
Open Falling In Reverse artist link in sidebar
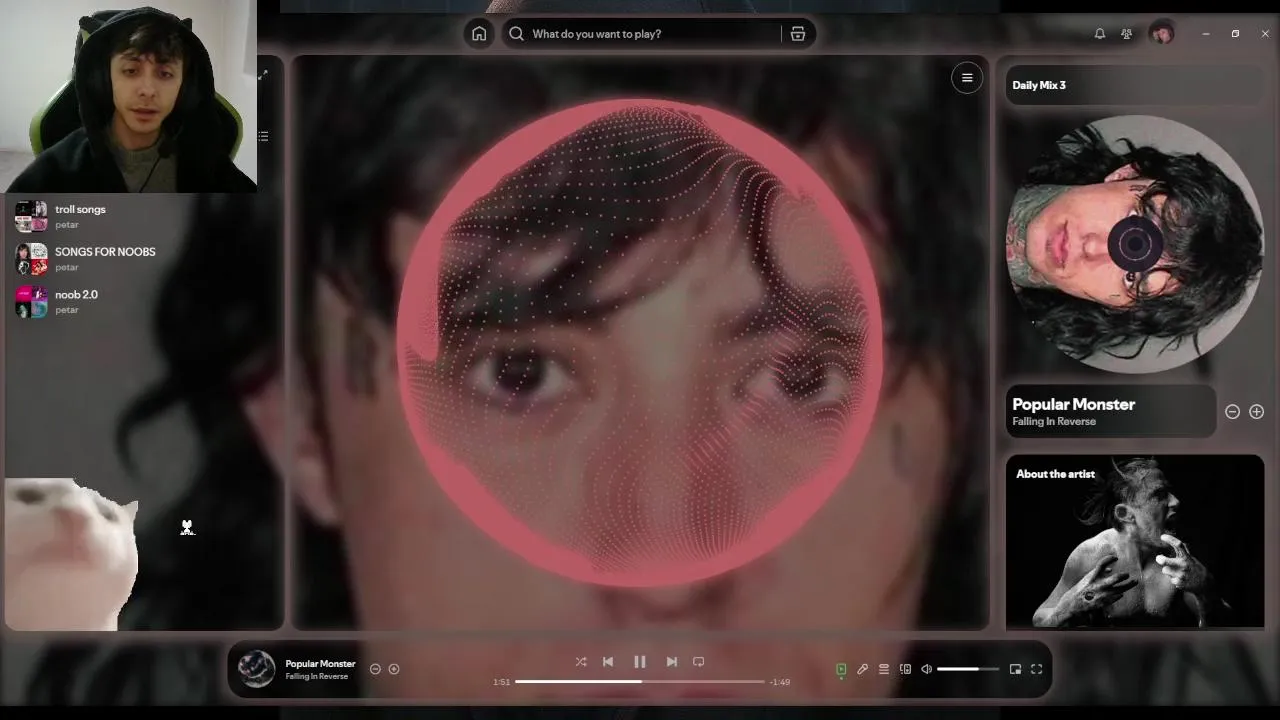1054,422
